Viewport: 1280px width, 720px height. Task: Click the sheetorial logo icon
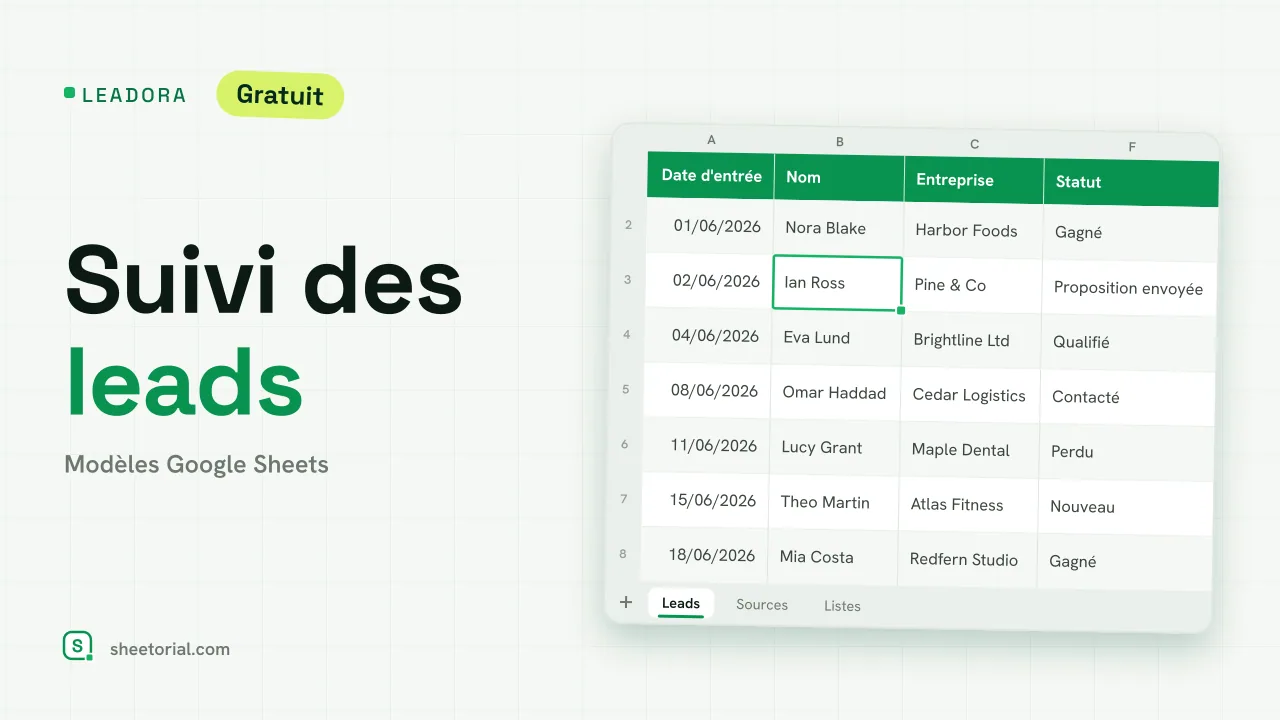pos(77,646)
